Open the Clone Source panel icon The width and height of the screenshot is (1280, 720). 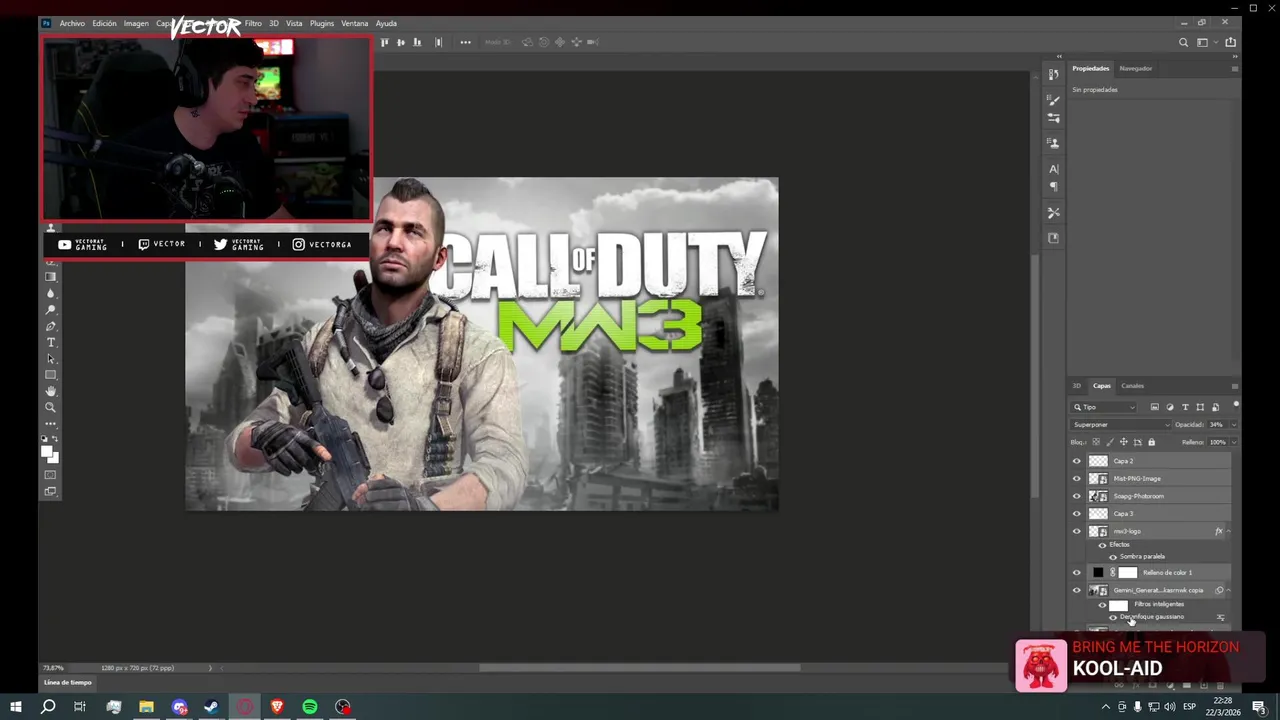pyautogui.click(x=1053, y=143)
